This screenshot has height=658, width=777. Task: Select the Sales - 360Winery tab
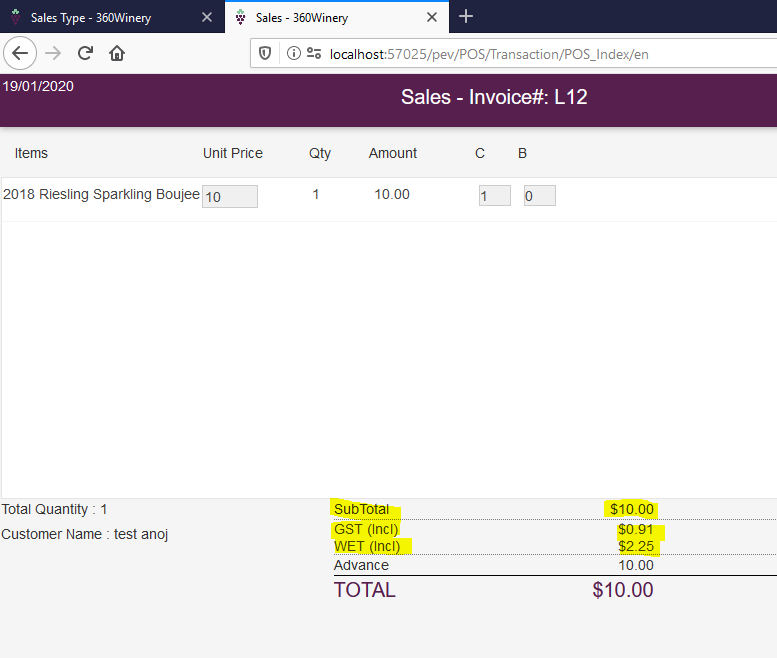tap(337, 17)
